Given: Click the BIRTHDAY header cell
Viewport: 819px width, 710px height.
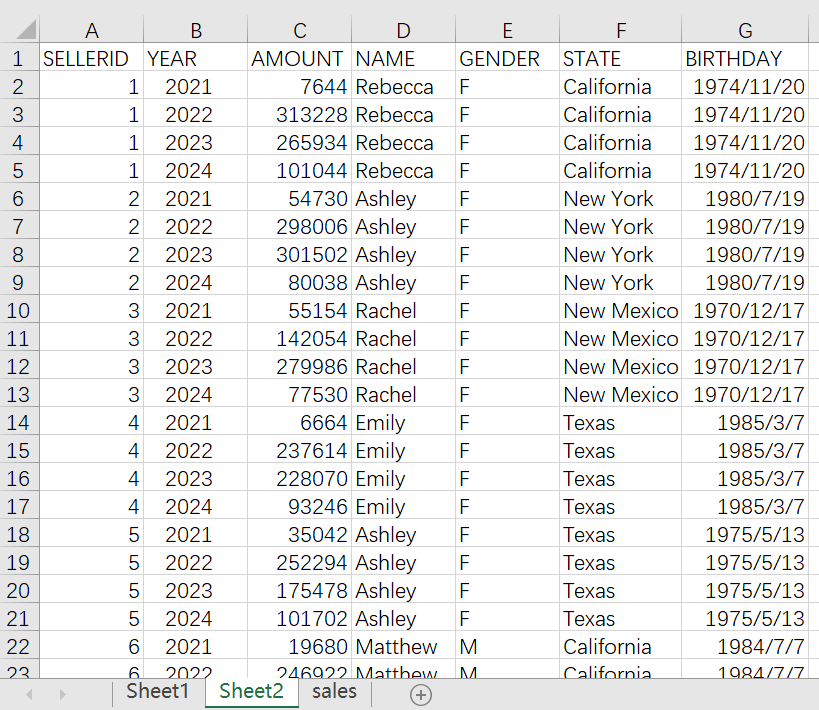Looking at the screenshot, I should point(734,59).
